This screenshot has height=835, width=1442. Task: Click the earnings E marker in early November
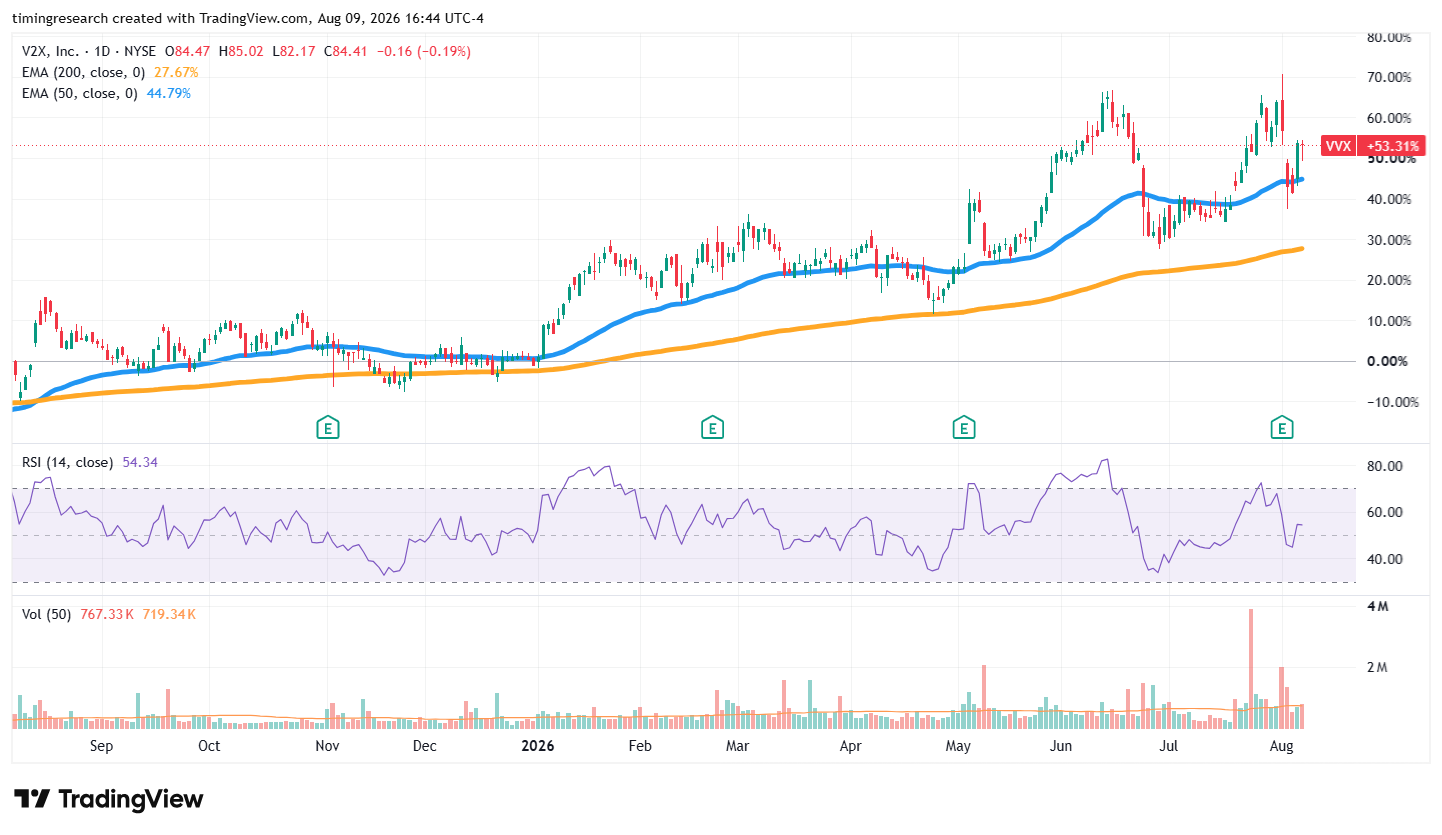tap(326, 428)
